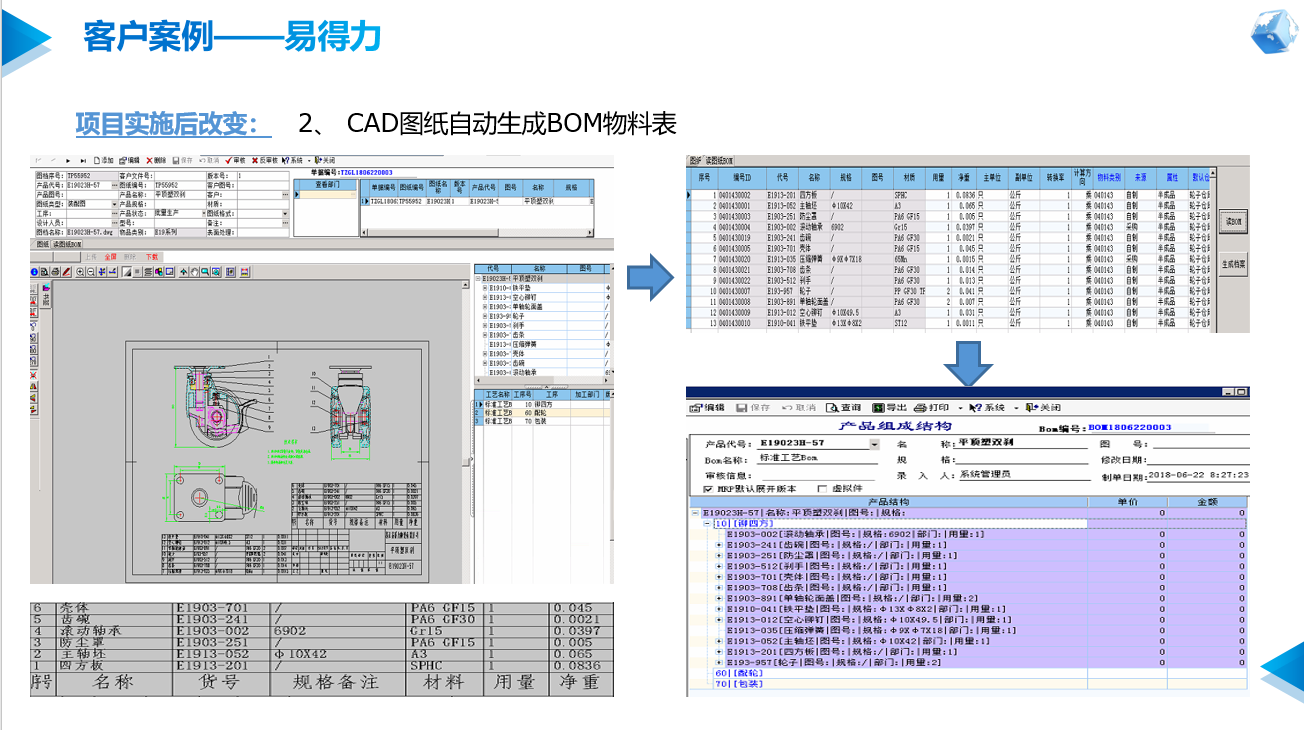Expand the E1903-241 齿碗 tree node
Screen dimensions: 1304x730
(x=719, y=545)
